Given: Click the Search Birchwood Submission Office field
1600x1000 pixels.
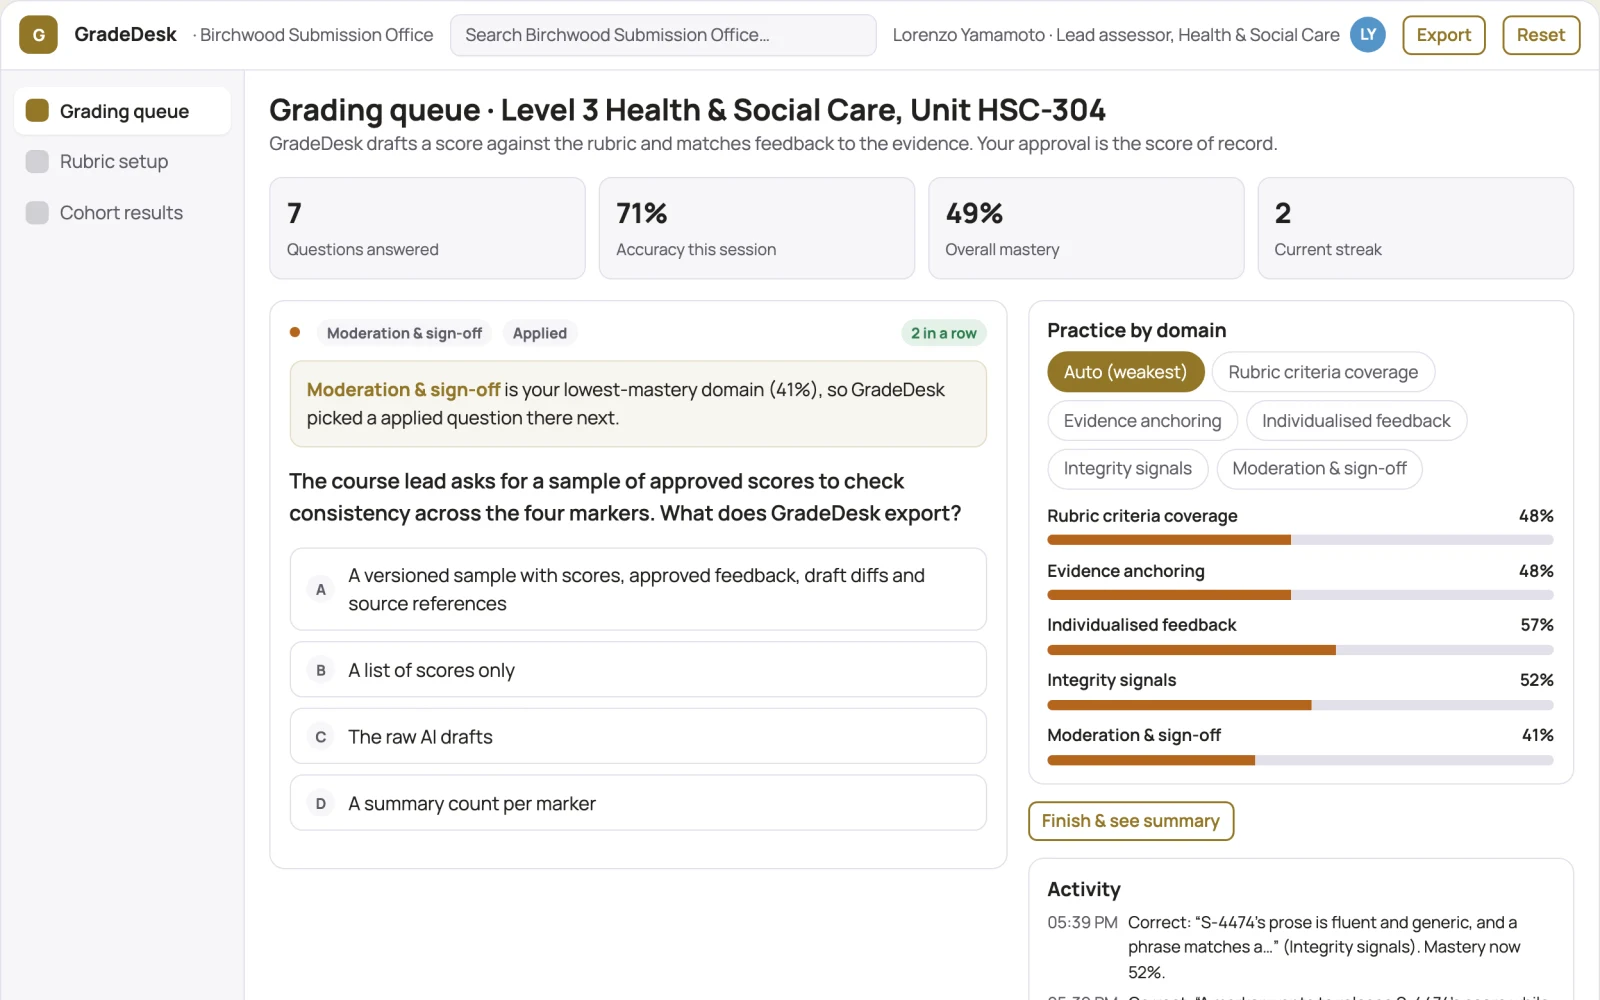Looking at the screenshot, I should click(x=663, y=35).
